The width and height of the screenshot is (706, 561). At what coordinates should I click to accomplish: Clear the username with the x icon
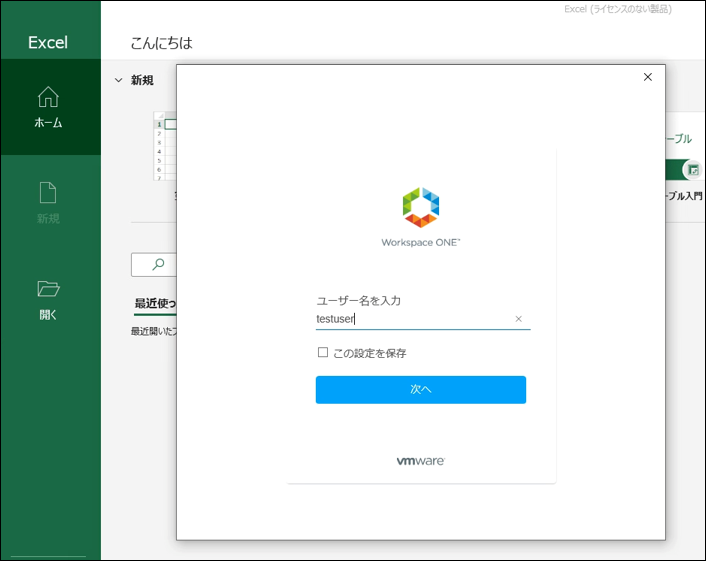tap(518, 320)
